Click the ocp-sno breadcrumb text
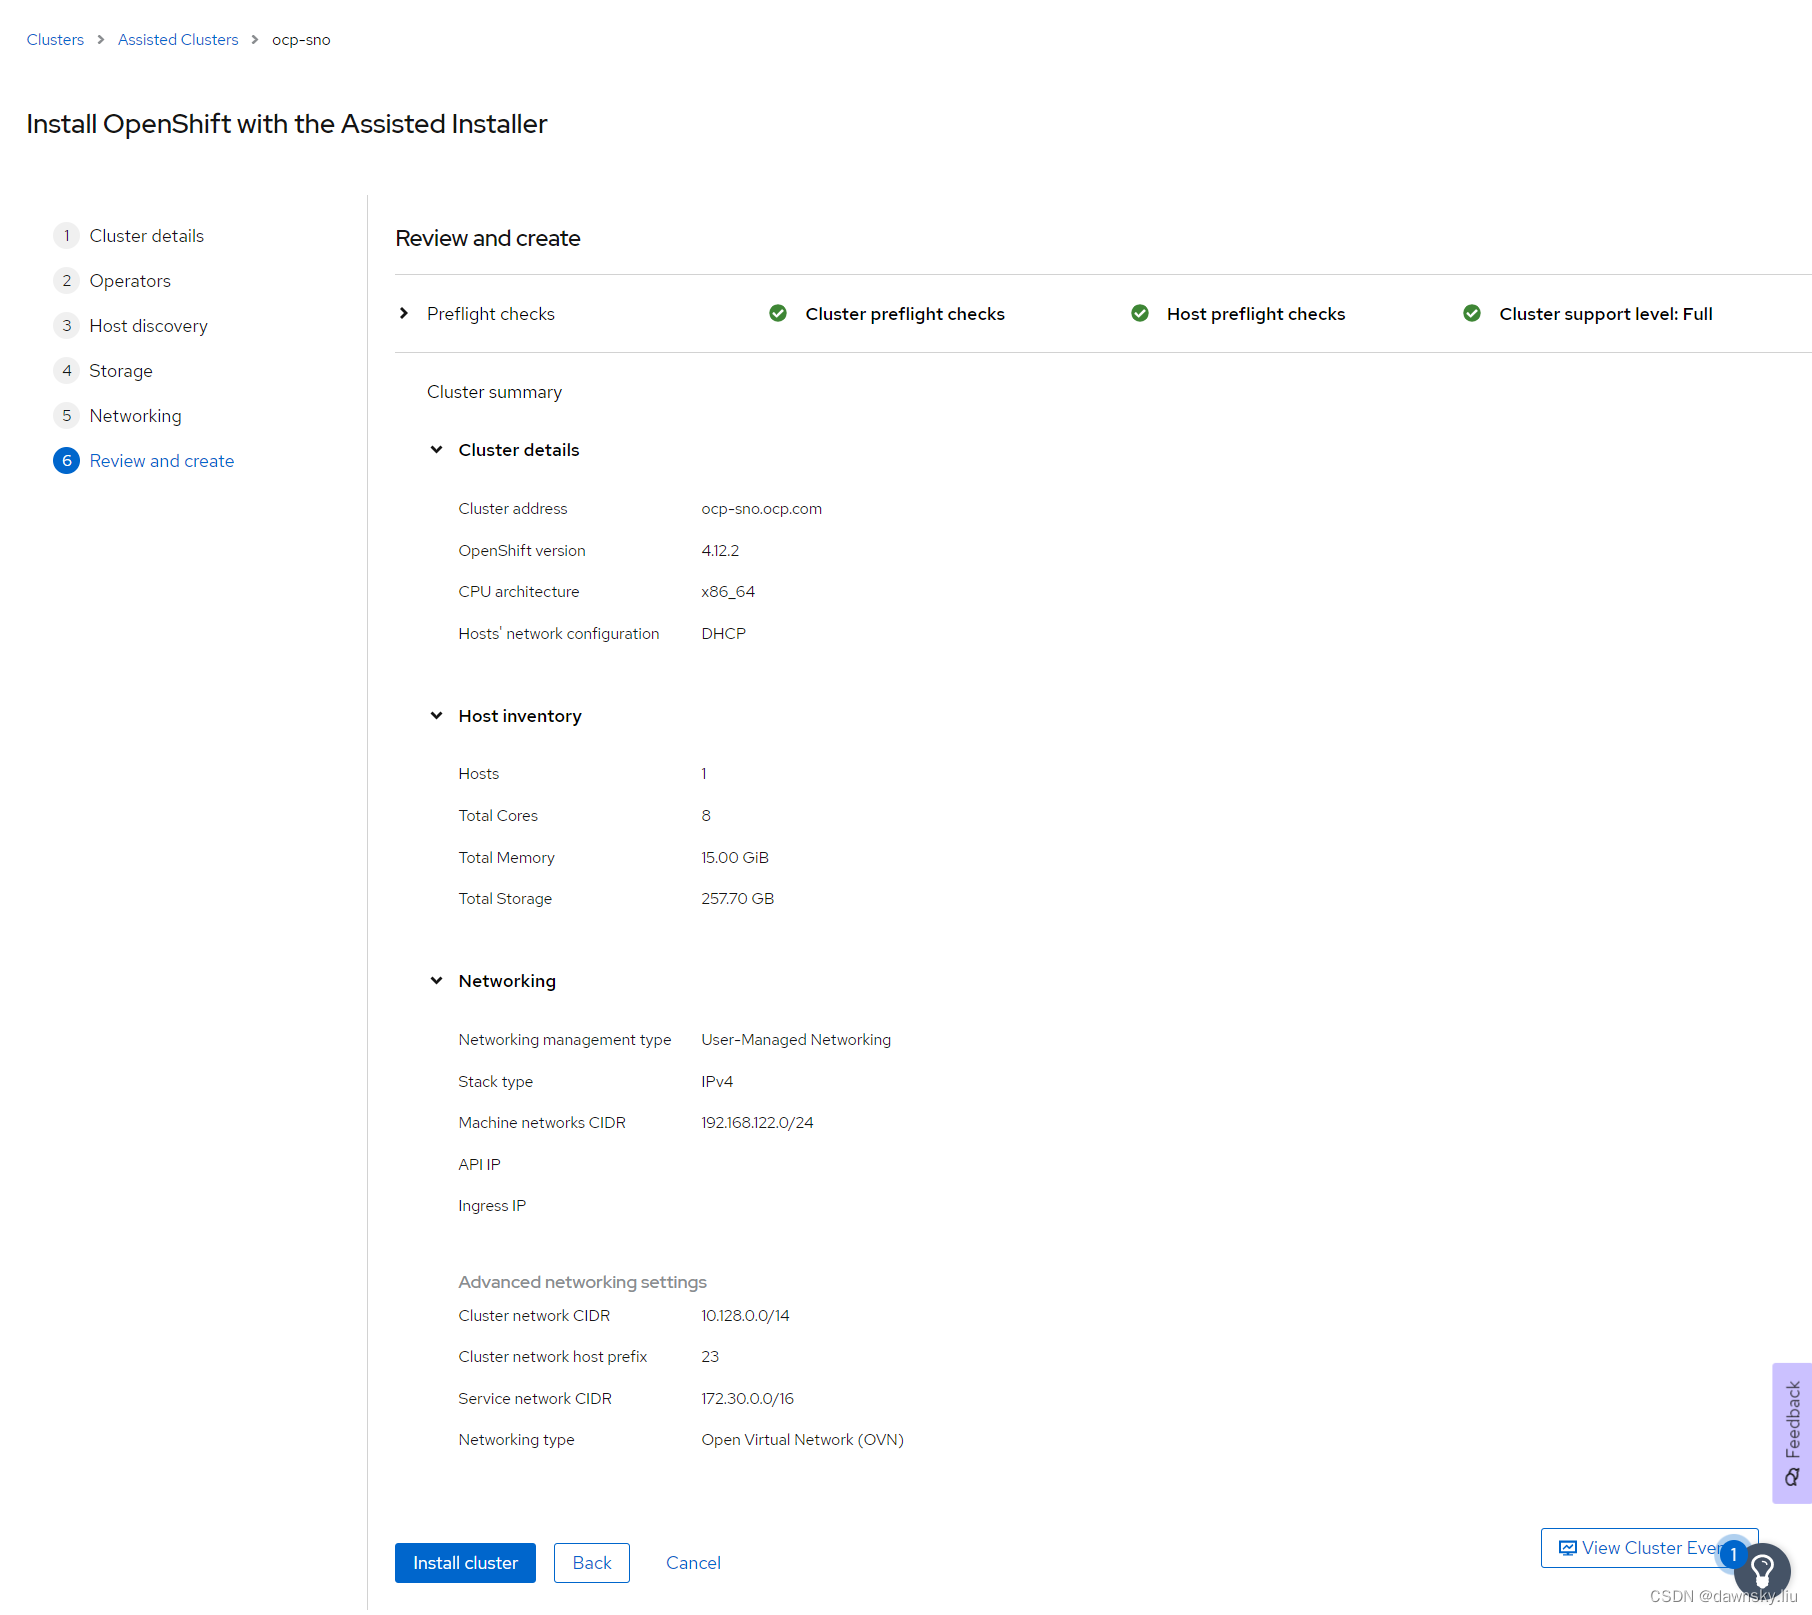1812x1615 pixels. (301, 40)
